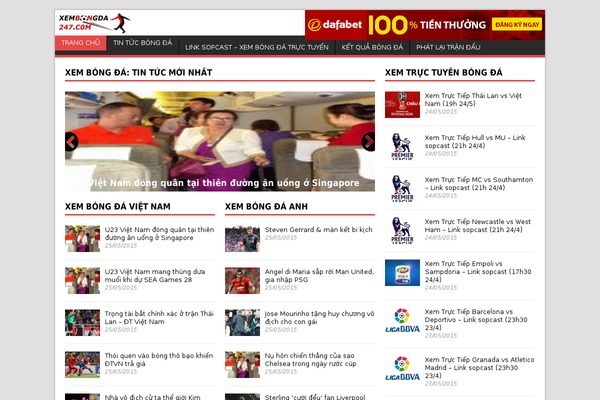
Task: Click thumbnail for Angel di Maria article
Action: 242,281
